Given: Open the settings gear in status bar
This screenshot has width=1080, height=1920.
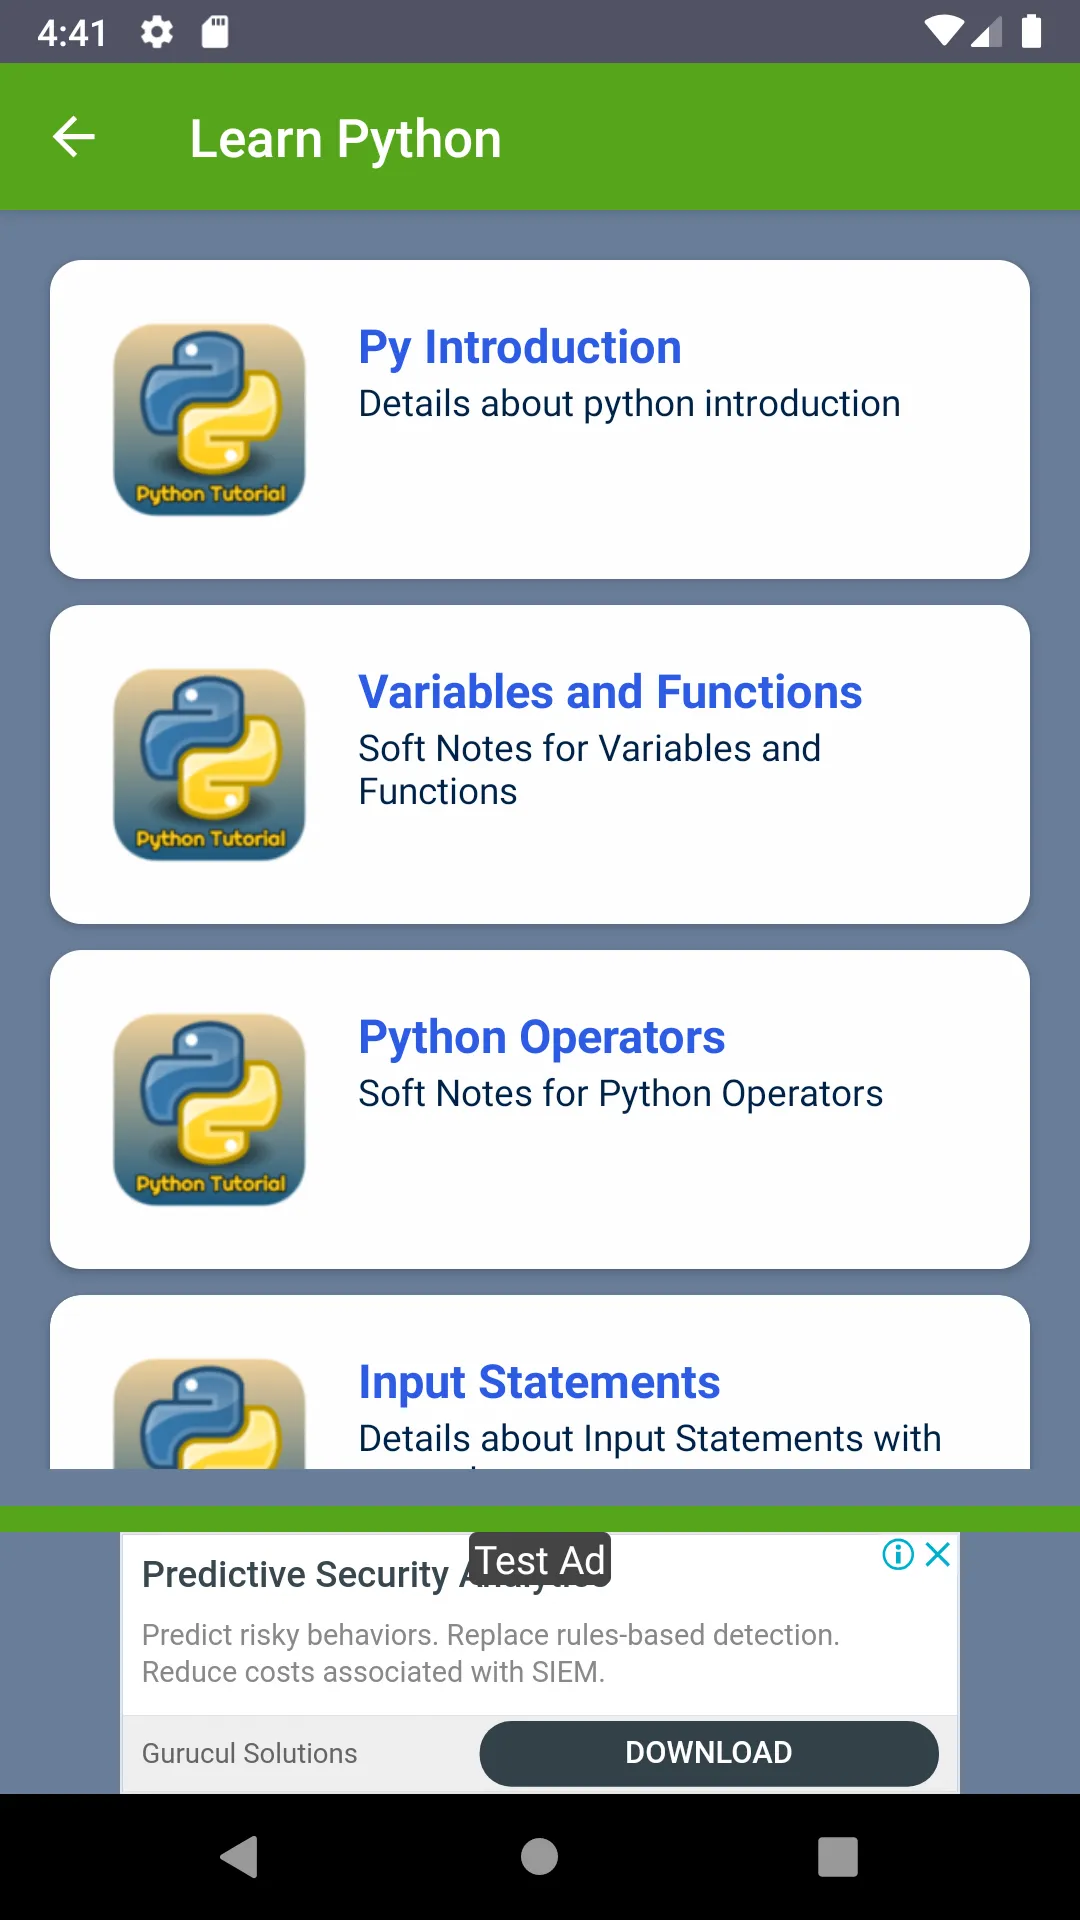Looking at the screenshot, I should 157,32.
